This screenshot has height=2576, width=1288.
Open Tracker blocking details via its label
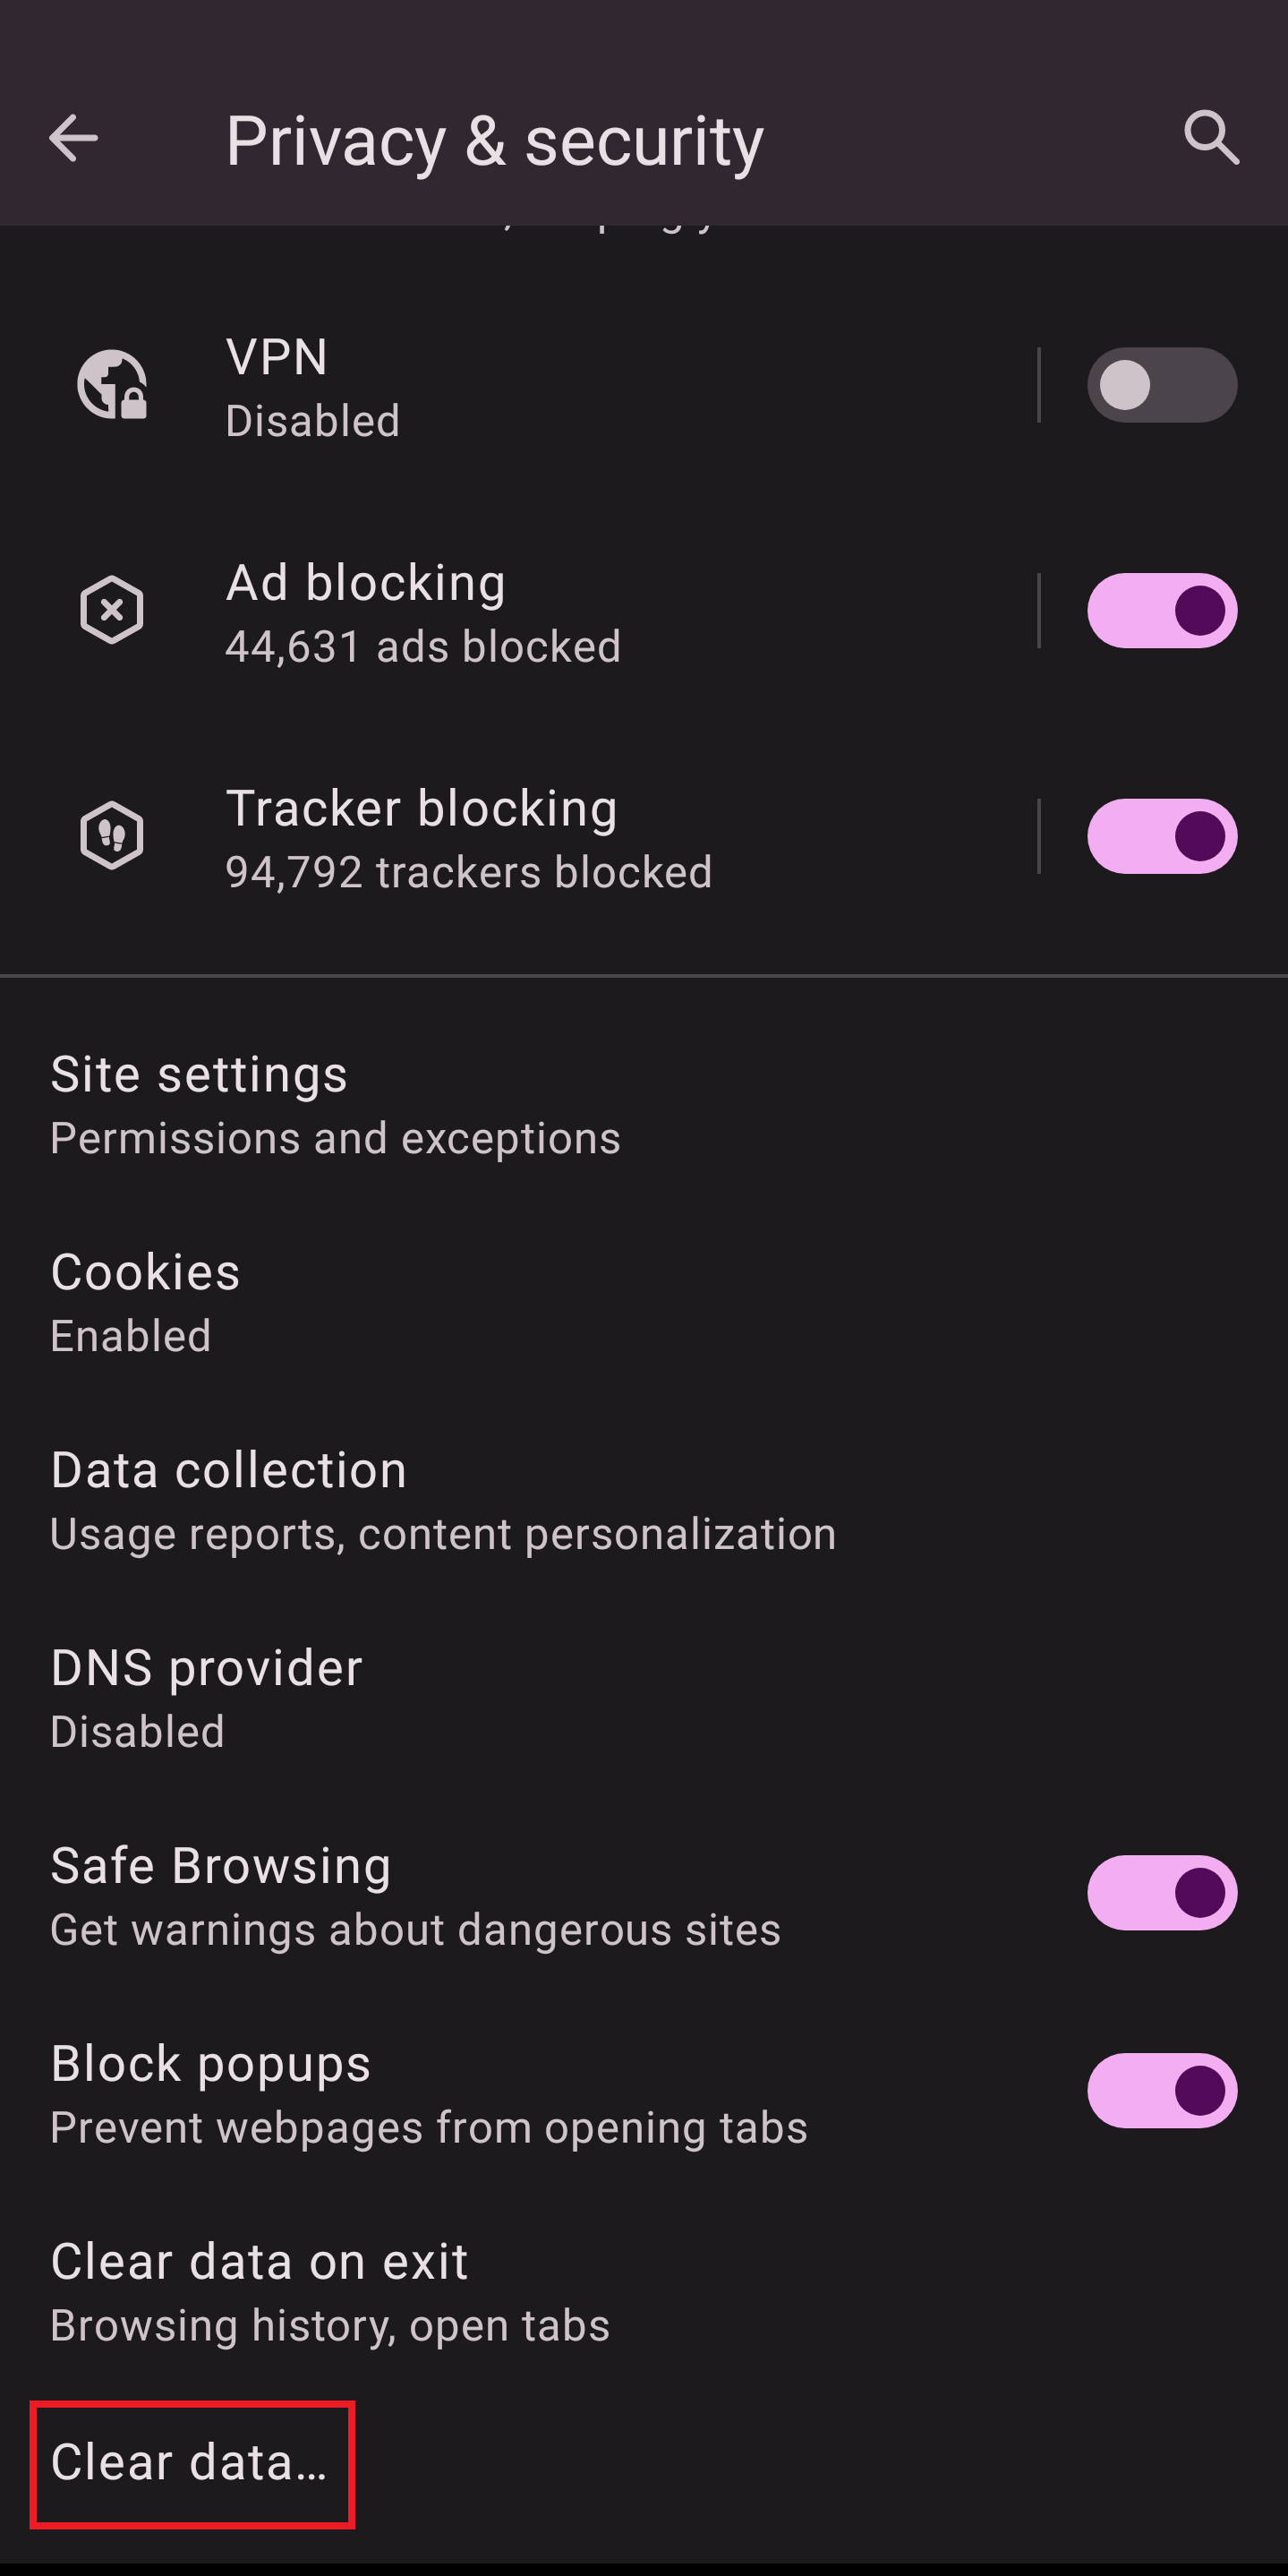468,836
